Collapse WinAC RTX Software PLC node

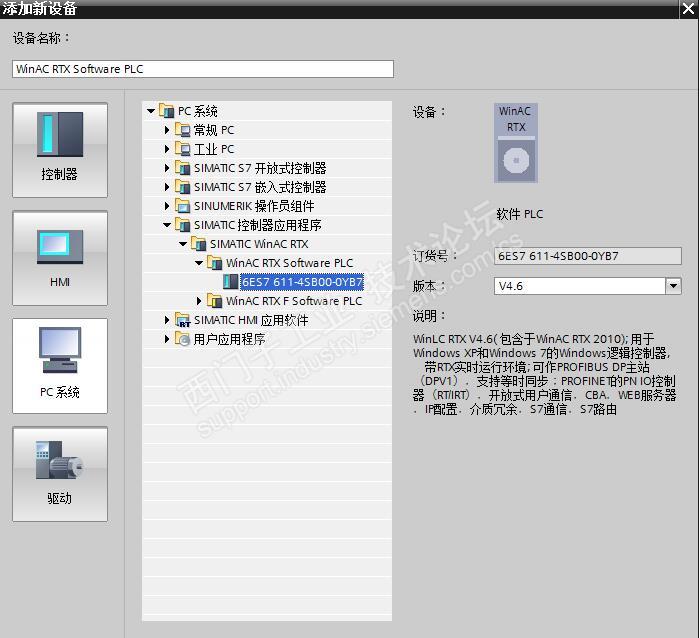[x=199, y=263]
